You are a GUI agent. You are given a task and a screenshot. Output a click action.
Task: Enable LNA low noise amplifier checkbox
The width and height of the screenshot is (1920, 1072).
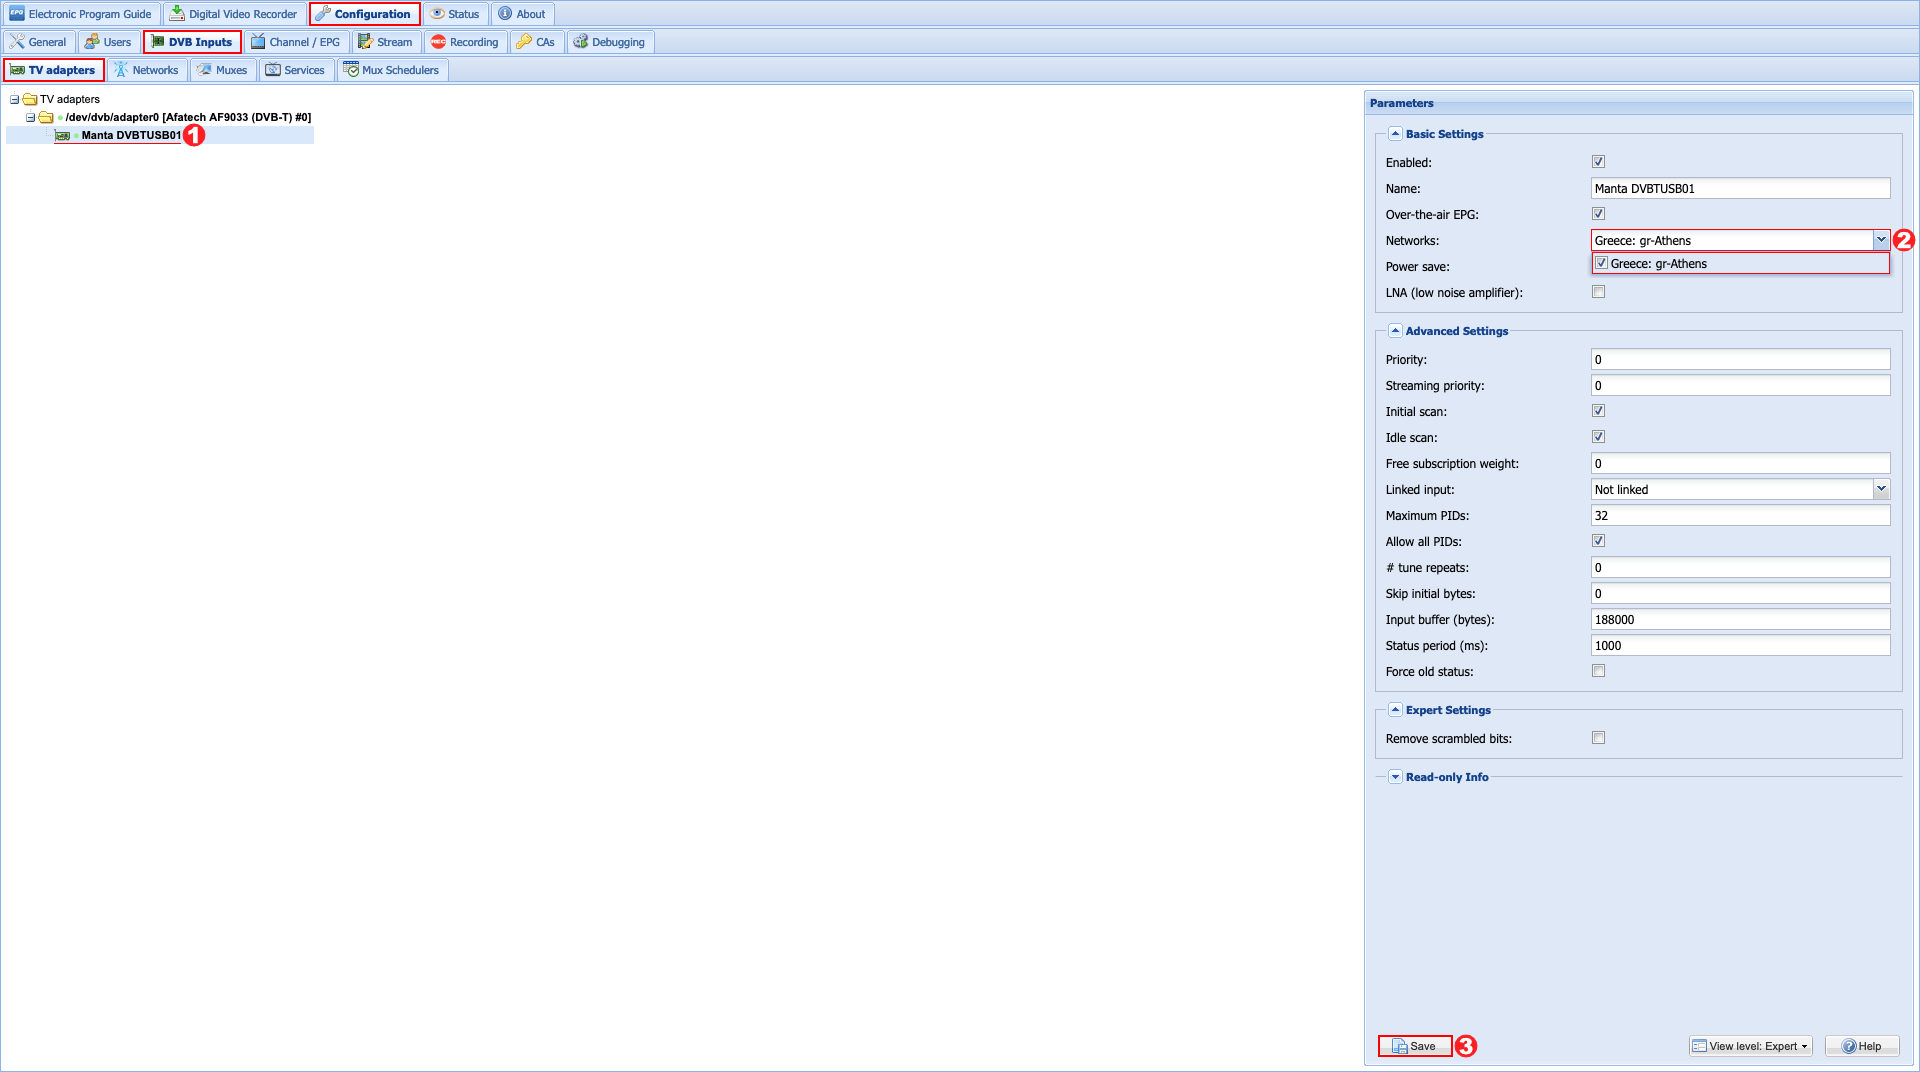(x=1598, y=292)
